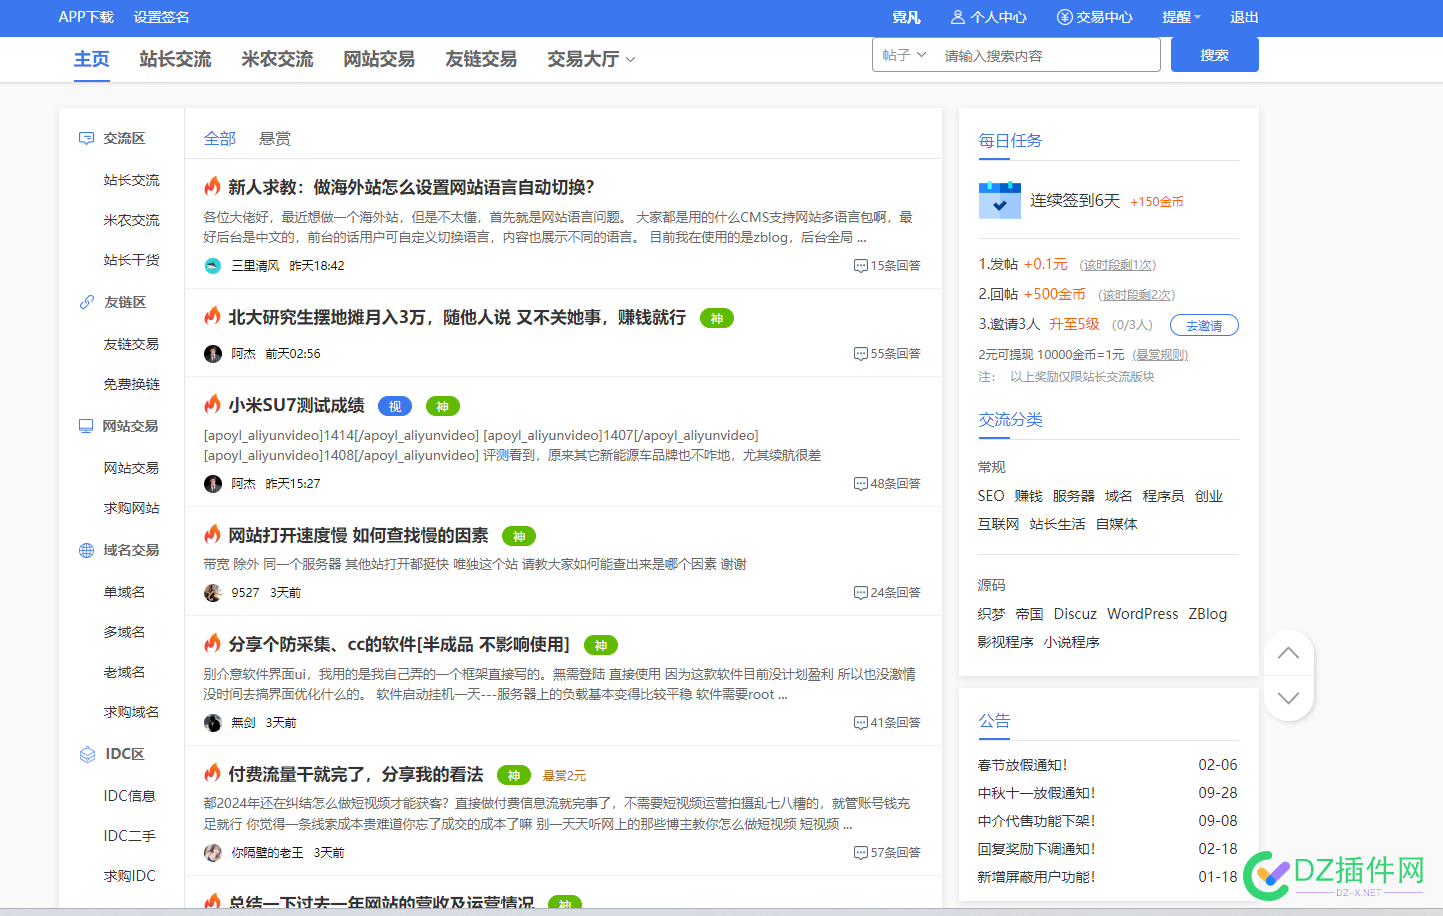The height and width of the screenshot is (916, 1443).
Task: Click the 9527 user avatar
Action: point(212,593)
